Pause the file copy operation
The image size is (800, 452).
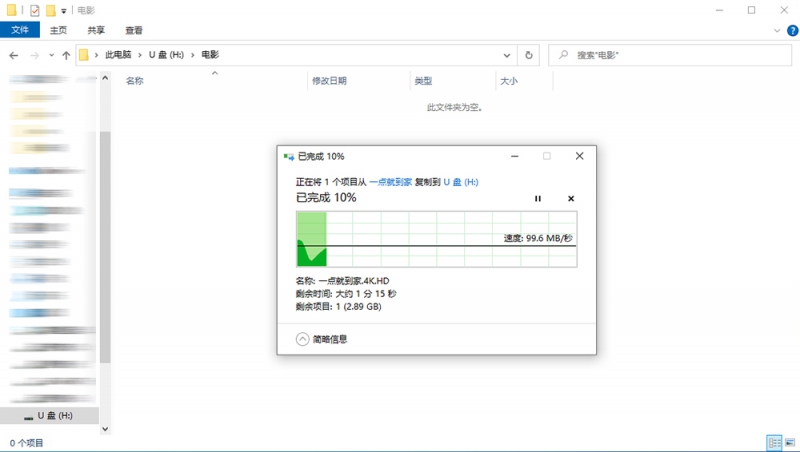pyautogui.click(x=538, y=198)
